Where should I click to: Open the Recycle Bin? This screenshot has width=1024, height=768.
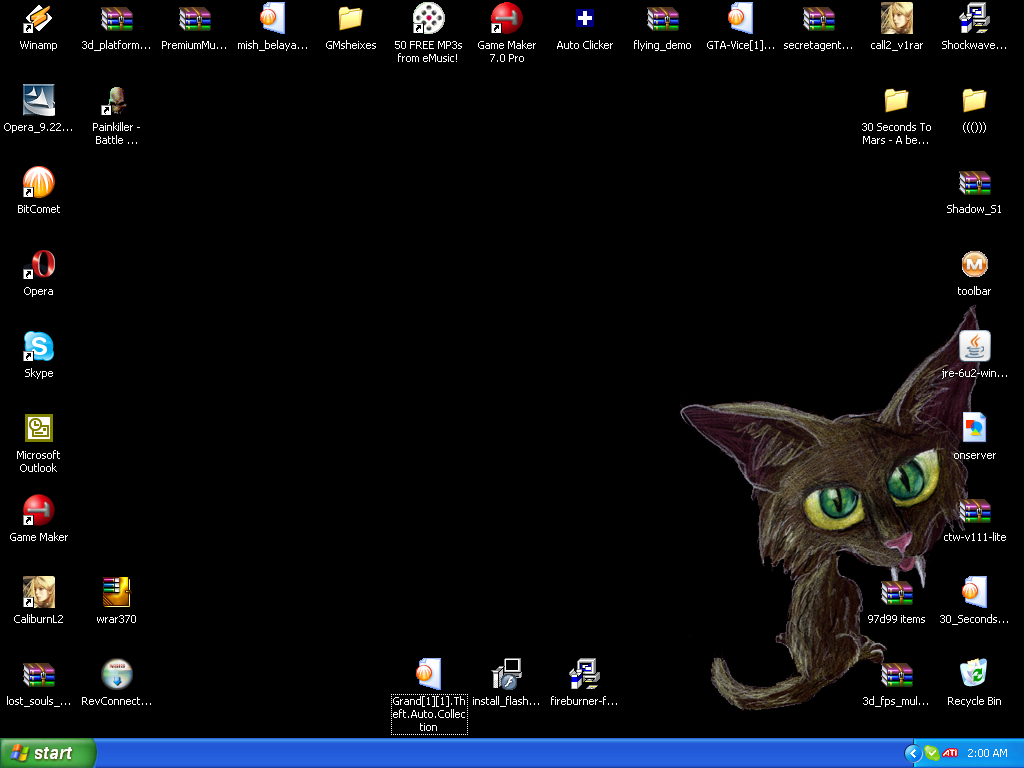coord(974,675)
